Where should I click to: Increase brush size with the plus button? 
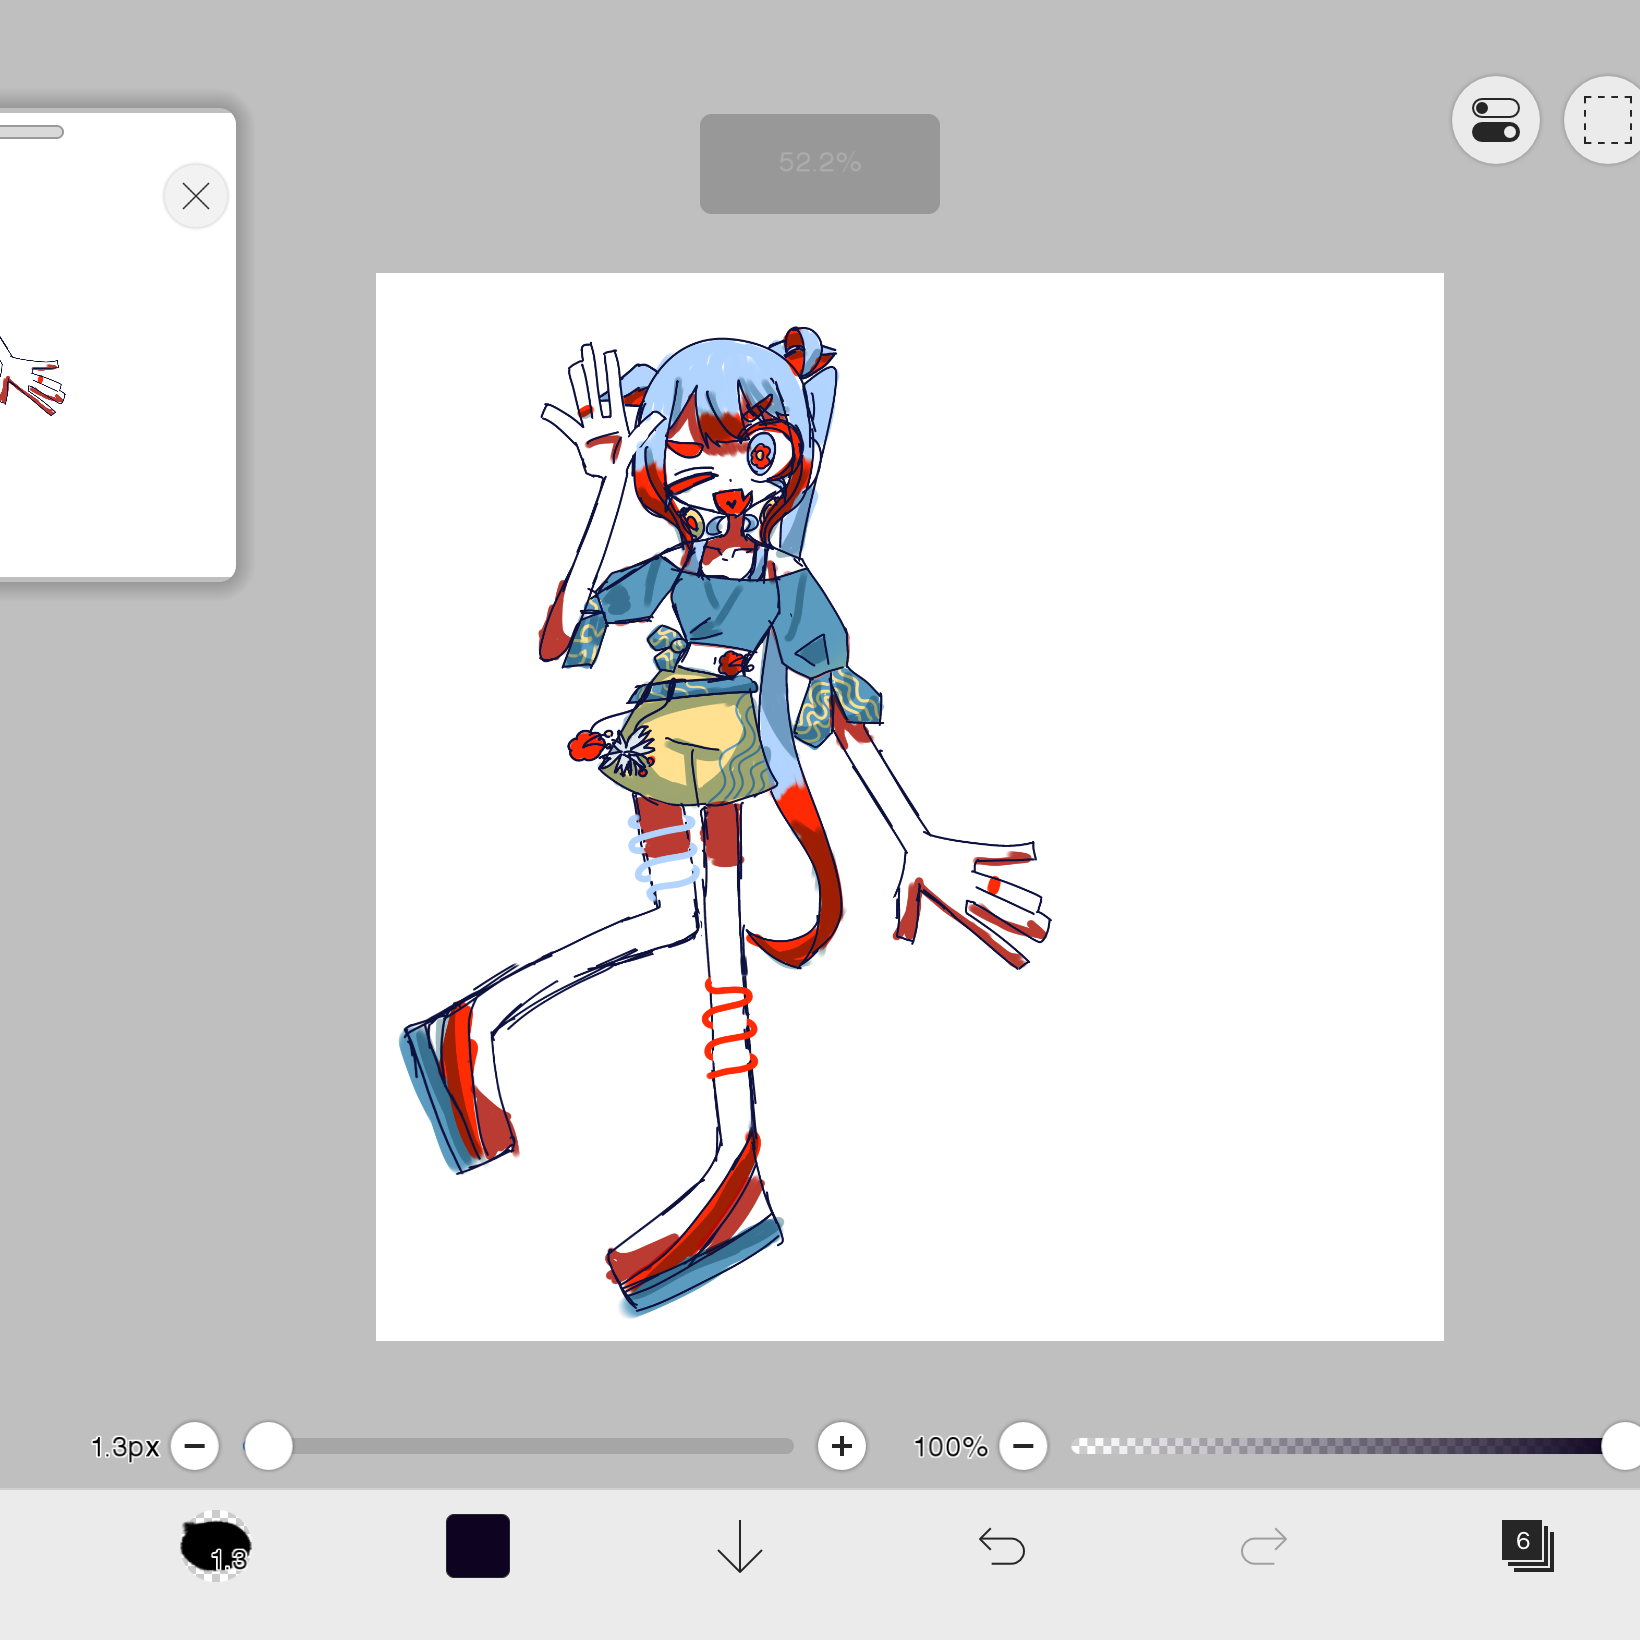(x=842, y=1446)
